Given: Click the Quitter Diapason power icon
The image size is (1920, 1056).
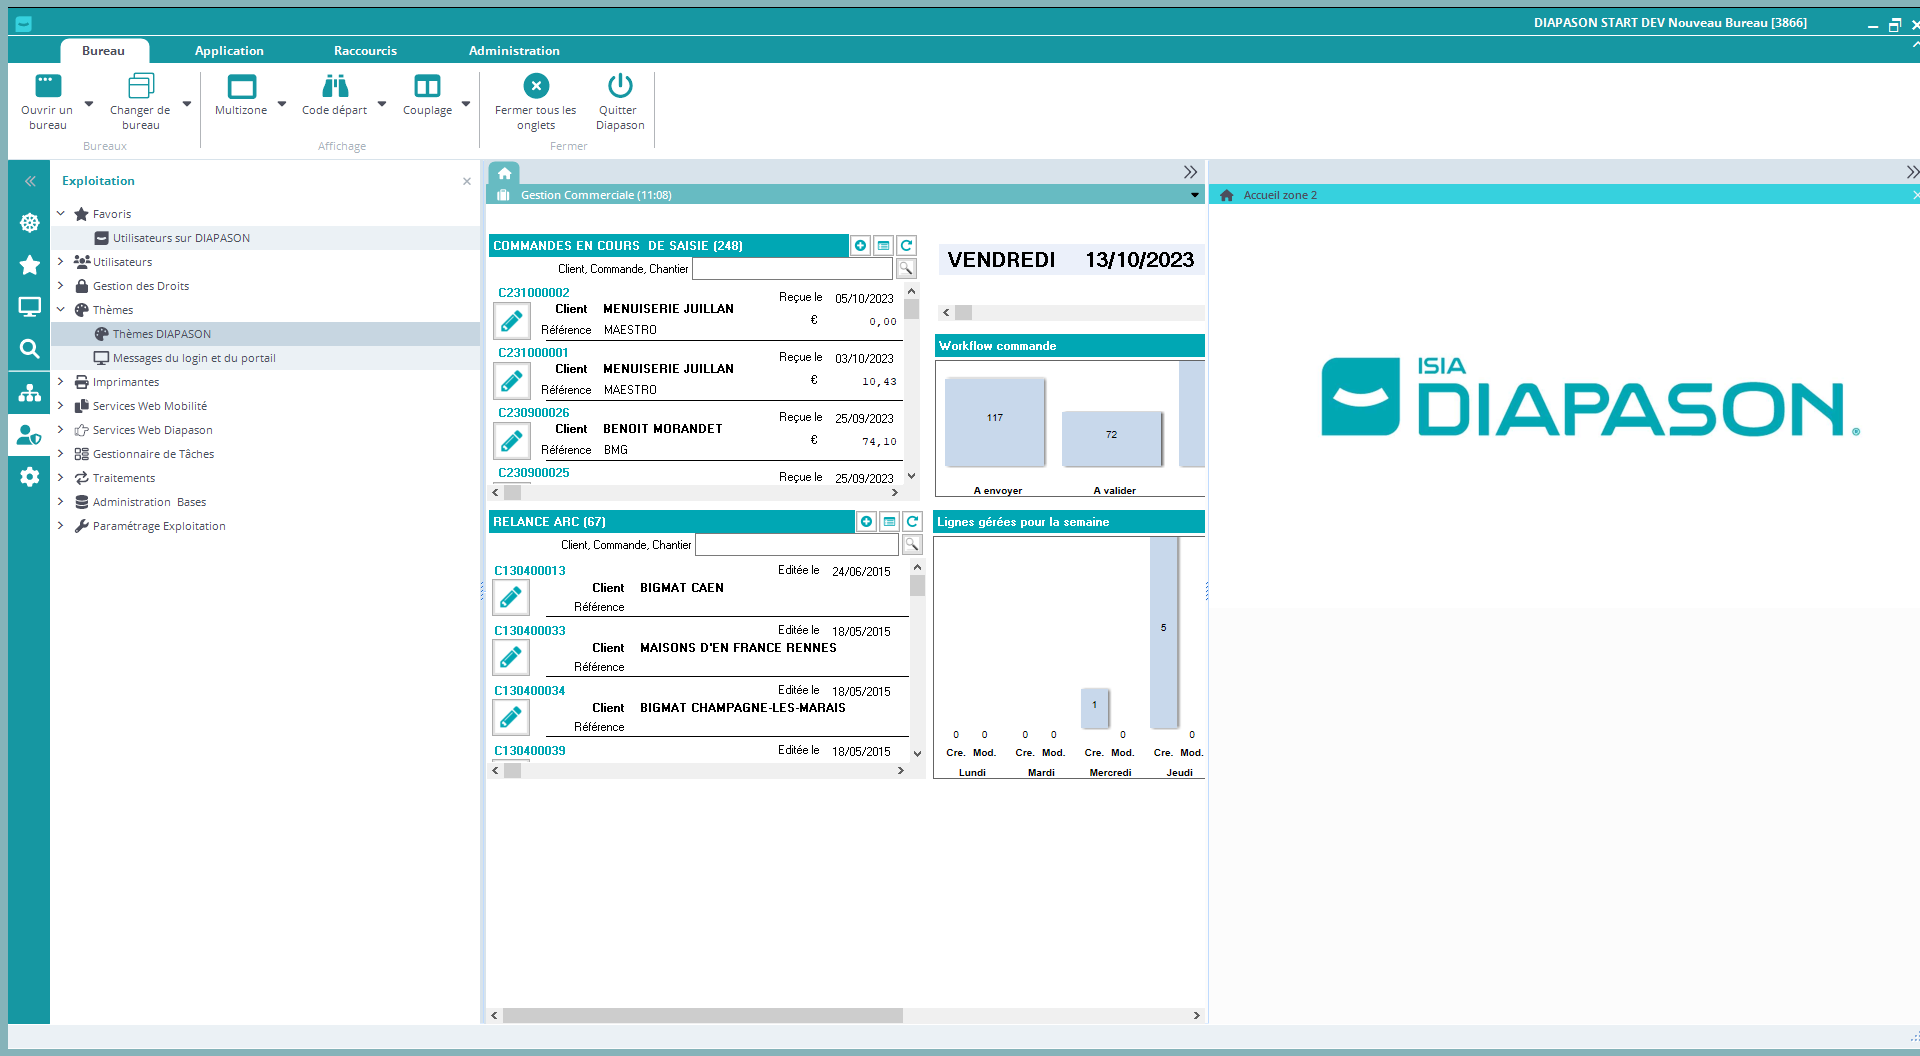Looking at the screenshot, I should click(620, 87).
